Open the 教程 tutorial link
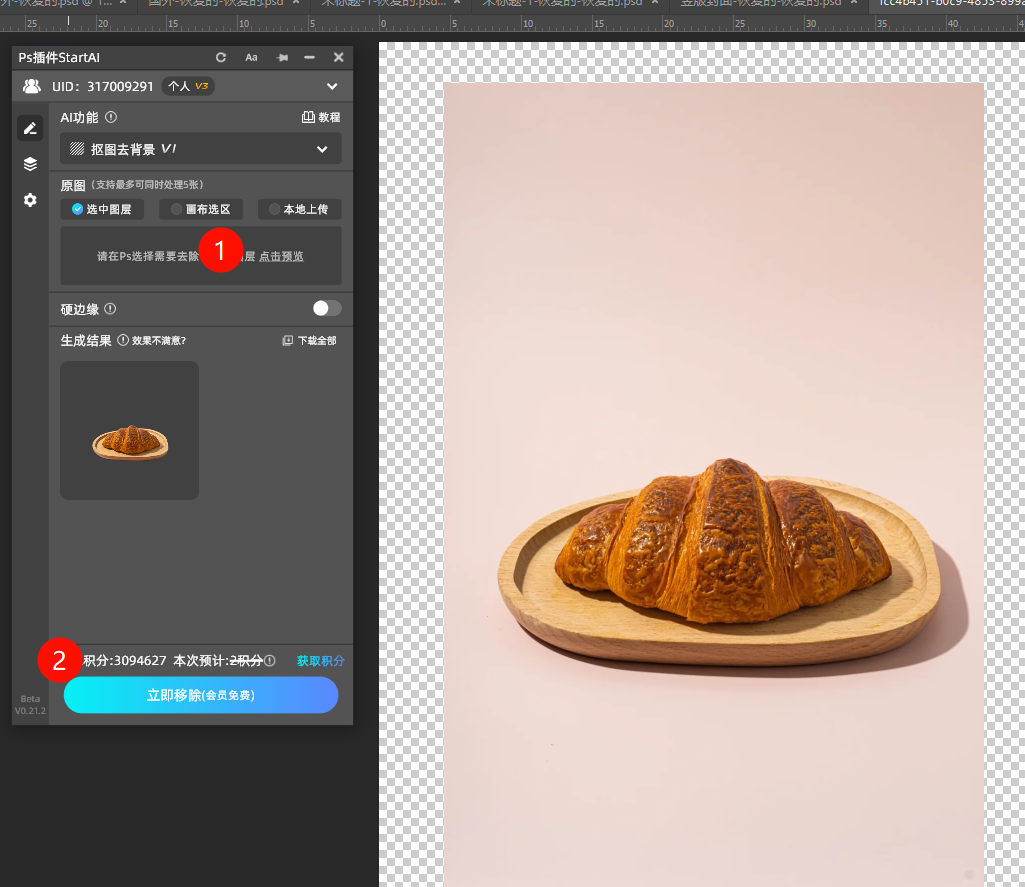 tap(321, 117)
